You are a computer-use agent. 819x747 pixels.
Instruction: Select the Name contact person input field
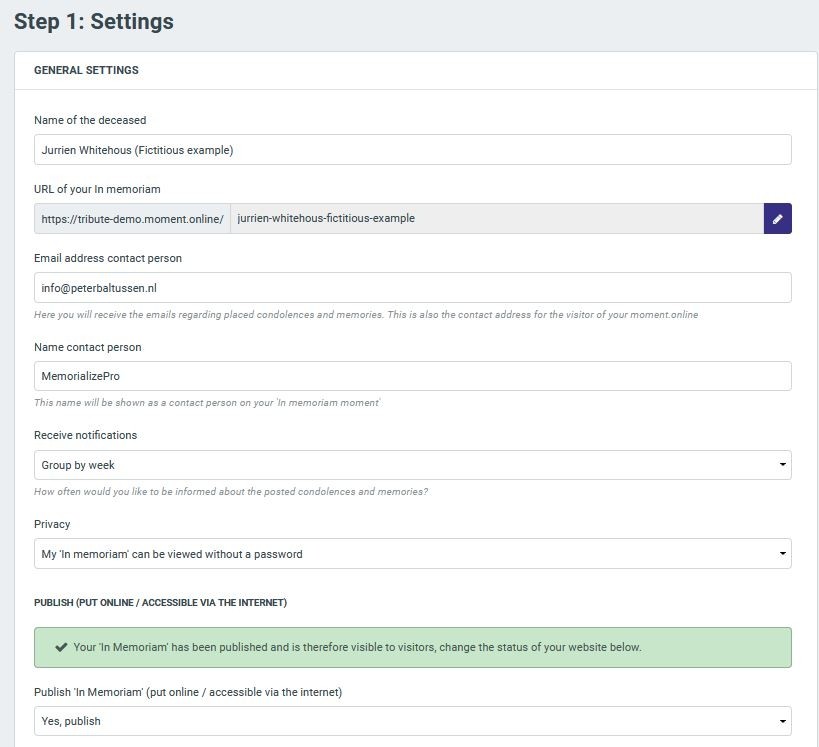click(412, 376)
